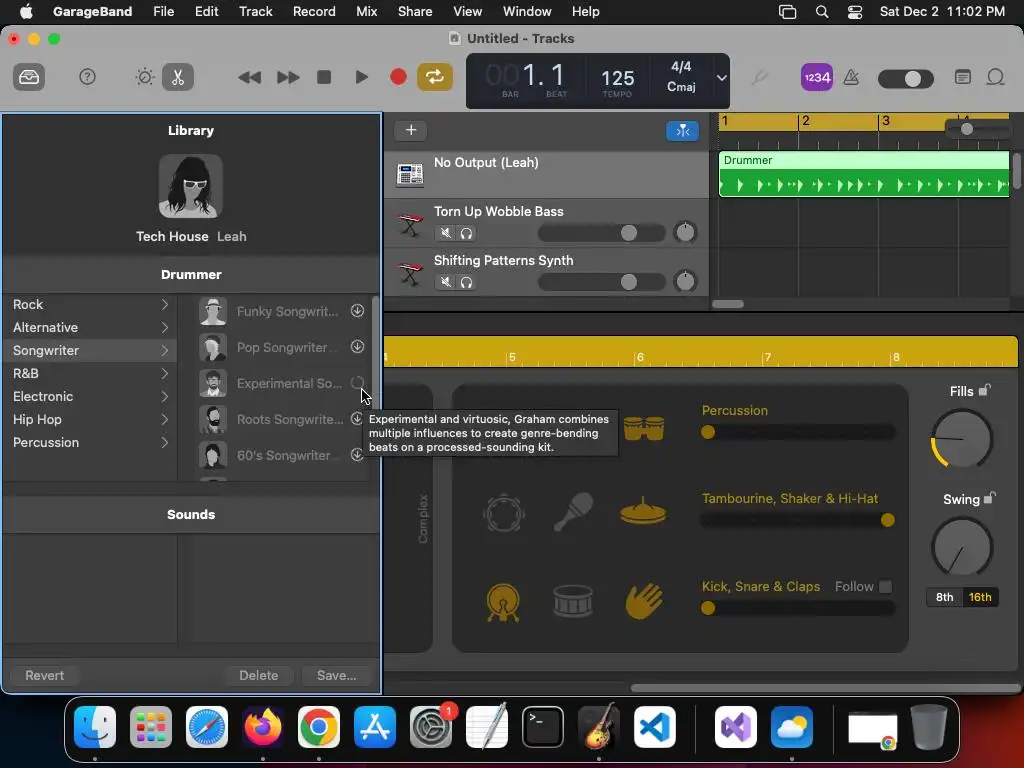This screenshot has width=1024, height=768.
Task: Click the Rewind button
Action: (x=249, y=77)
